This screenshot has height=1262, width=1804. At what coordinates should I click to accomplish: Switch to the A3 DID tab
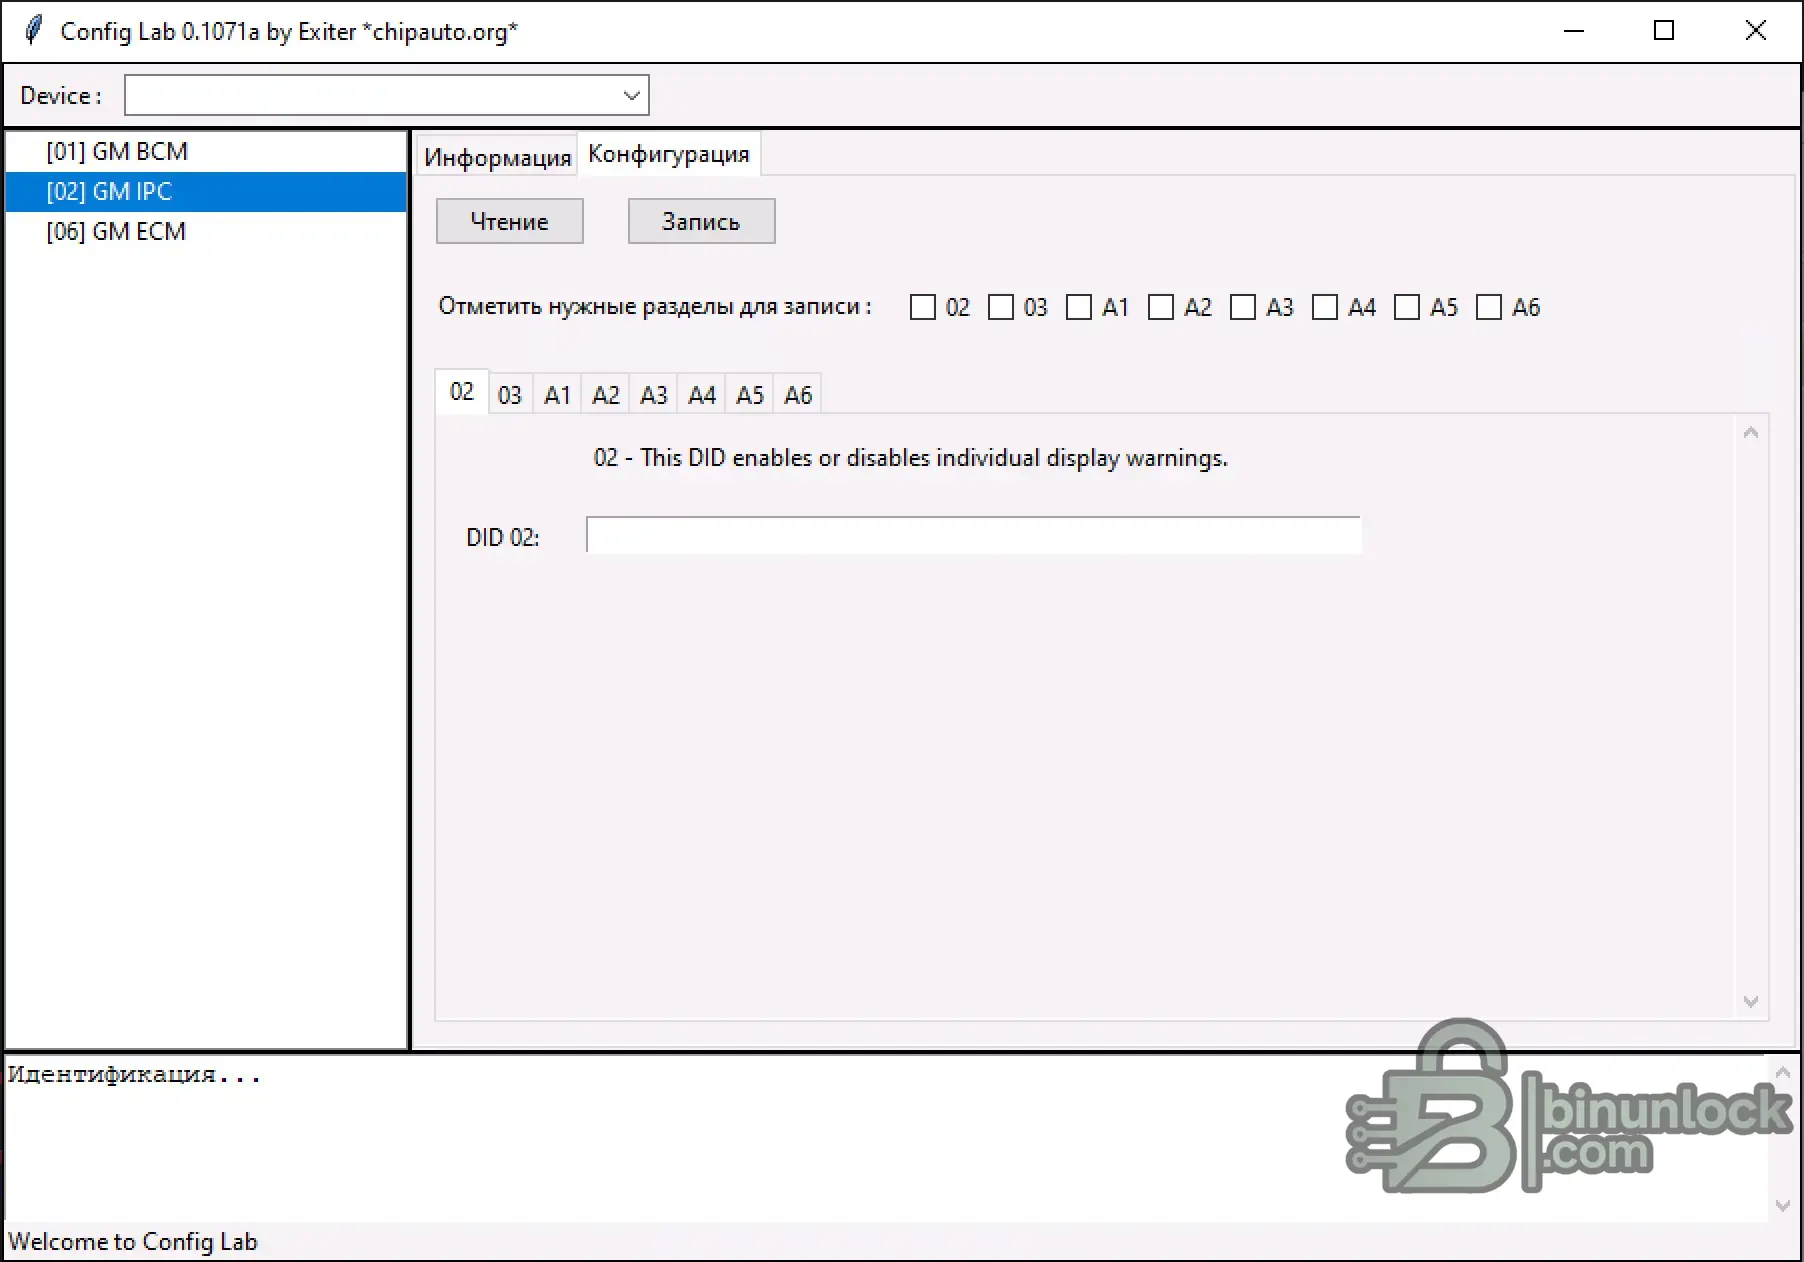point(654,395)
